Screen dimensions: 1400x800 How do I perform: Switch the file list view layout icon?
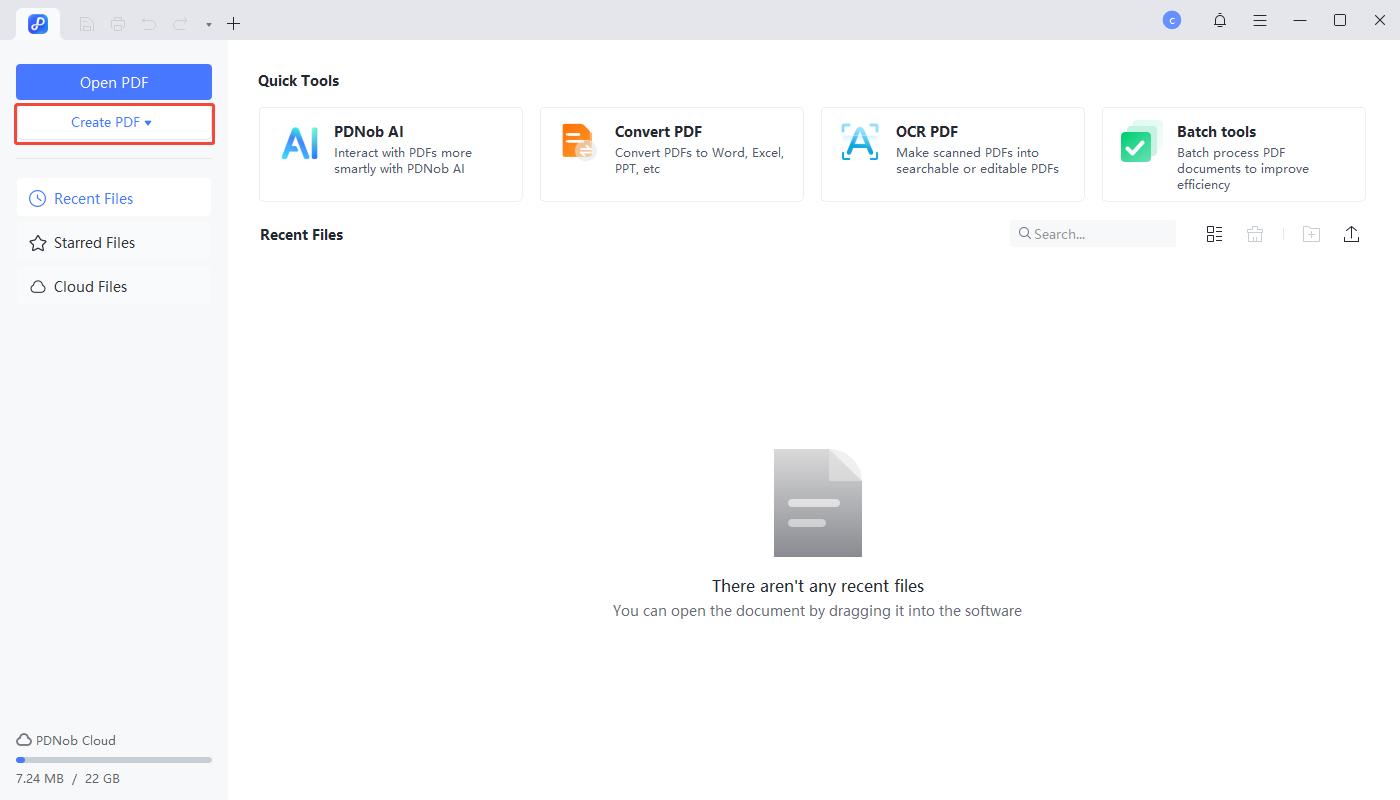(1214, 233)
